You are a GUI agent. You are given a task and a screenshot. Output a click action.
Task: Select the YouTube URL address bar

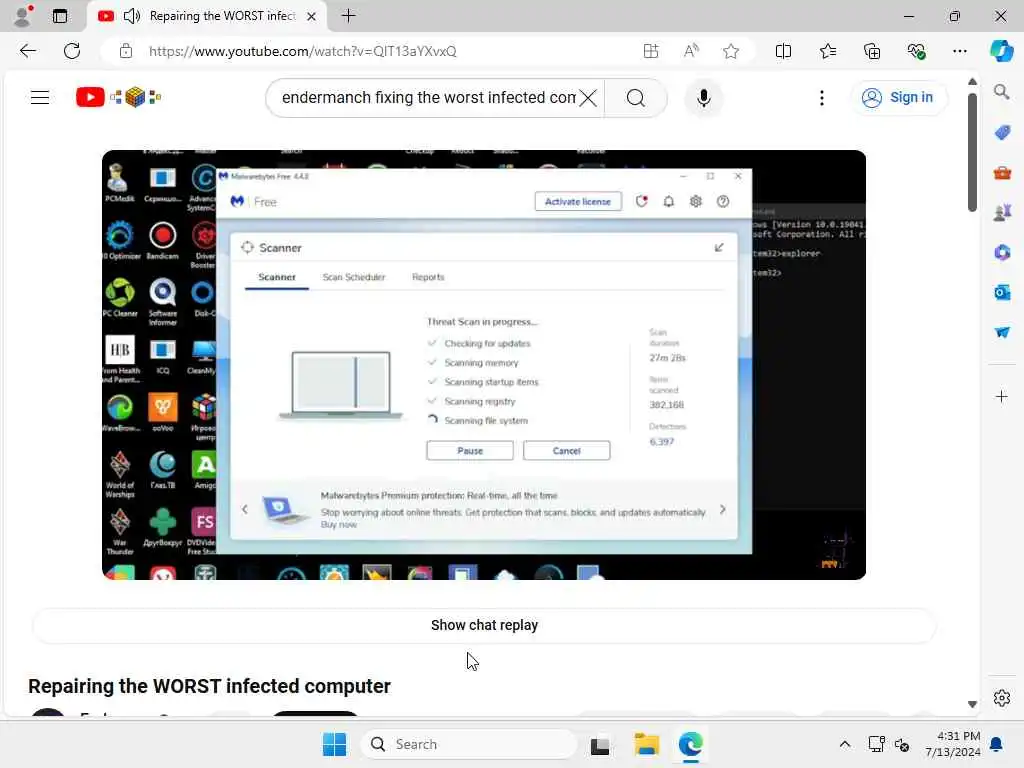click(x=302, y=51)
